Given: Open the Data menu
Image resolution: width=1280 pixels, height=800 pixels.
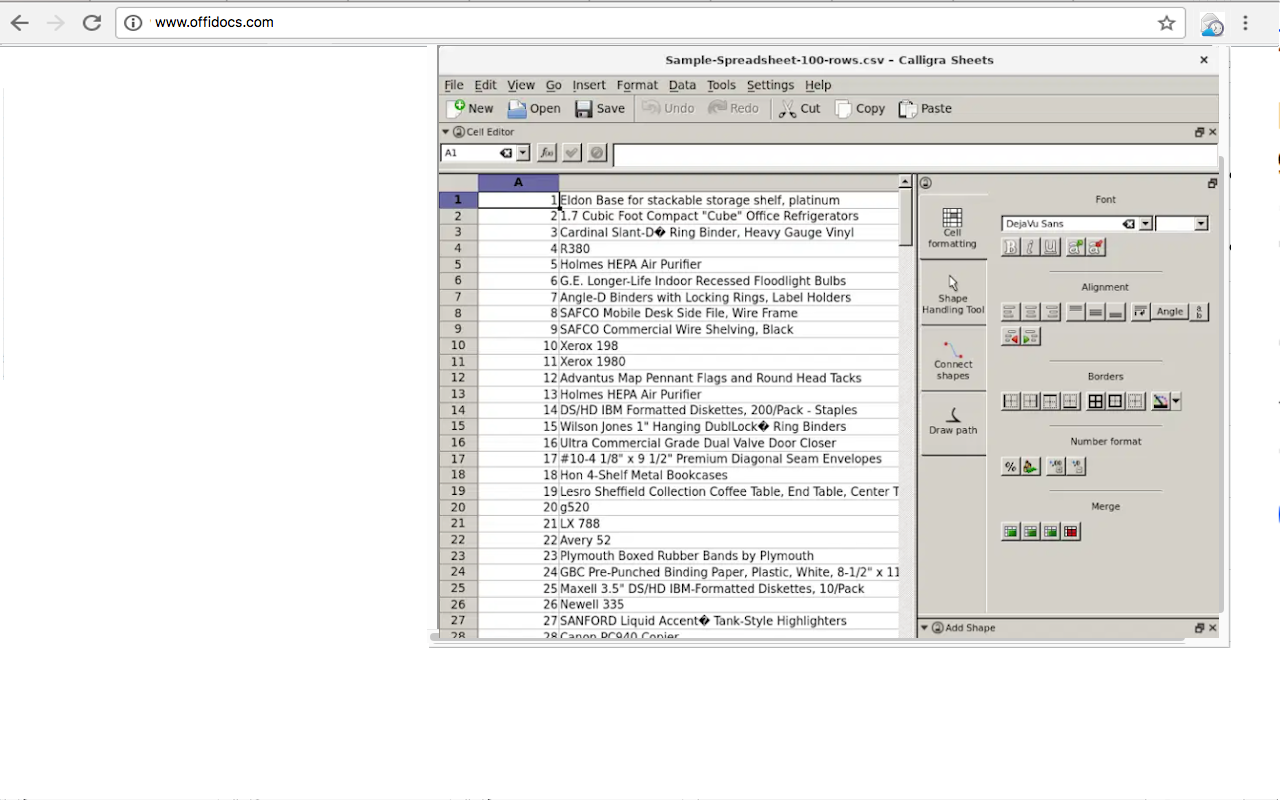Looking at the screenshot, I should click(x=682, y=85).
